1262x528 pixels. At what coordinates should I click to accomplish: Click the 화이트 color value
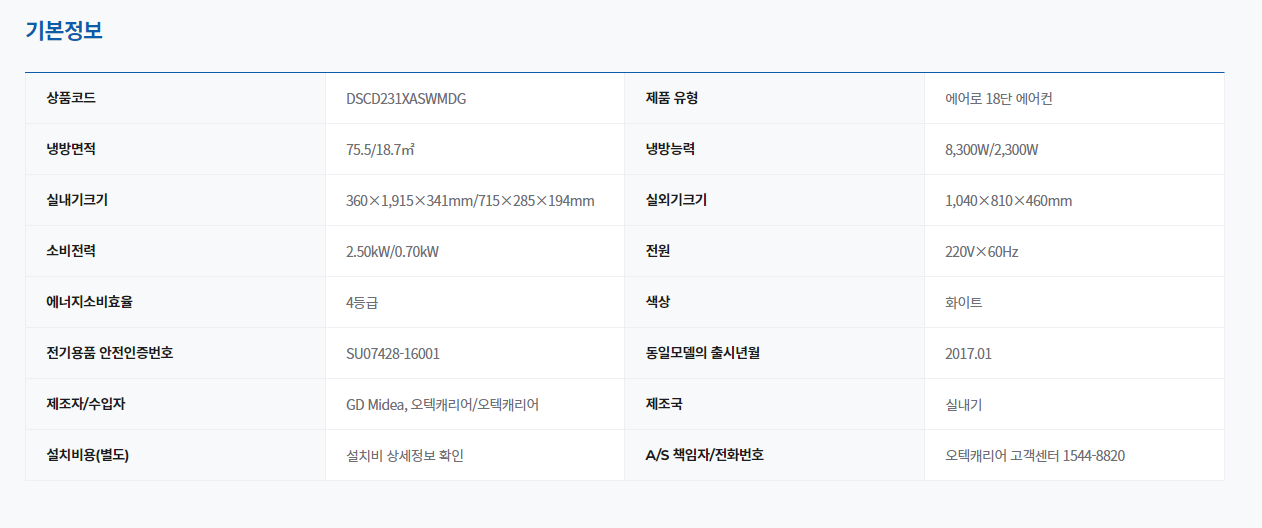tap(963, 303)
